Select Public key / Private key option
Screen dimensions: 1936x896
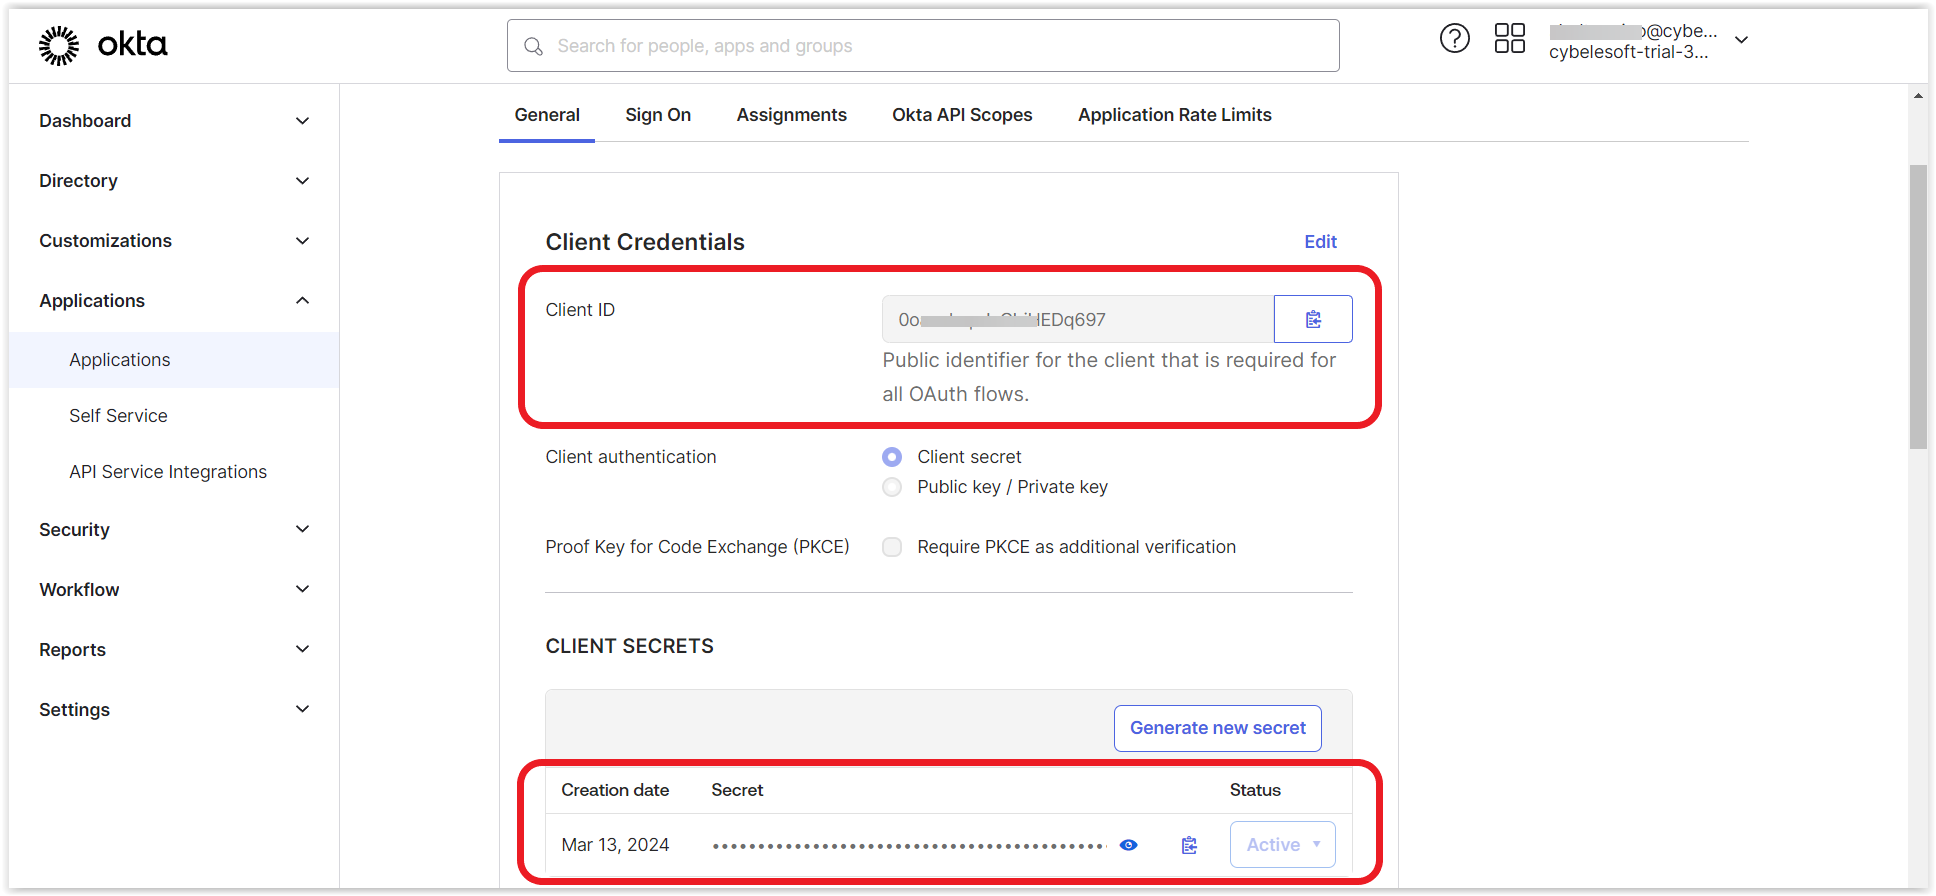coord(892,487)
